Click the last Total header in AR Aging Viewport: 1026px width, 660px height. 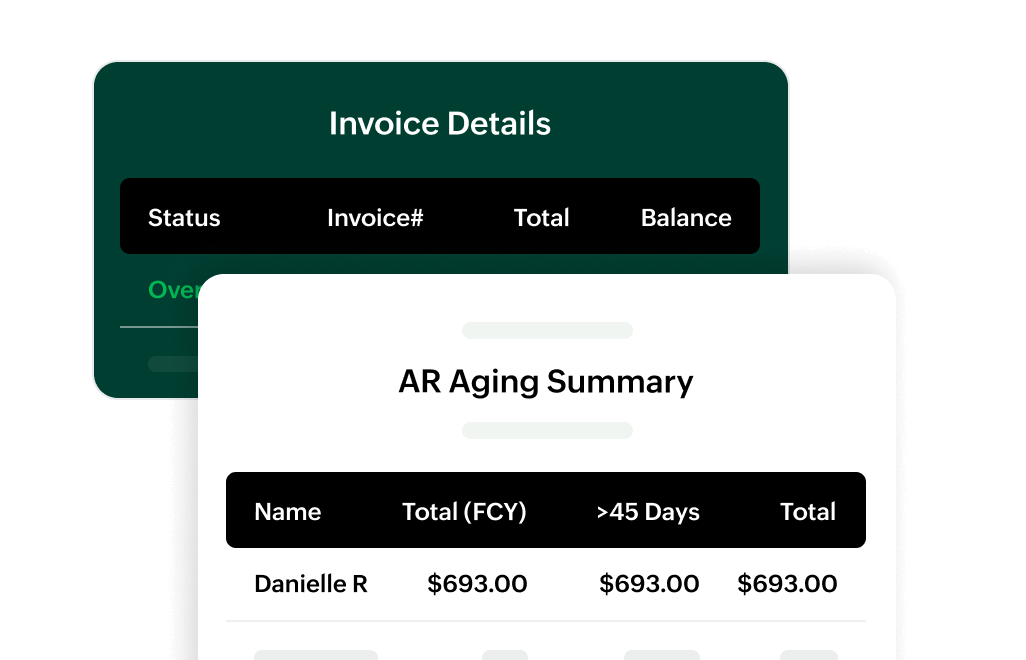pyautogui.click(x=808, y=512)
